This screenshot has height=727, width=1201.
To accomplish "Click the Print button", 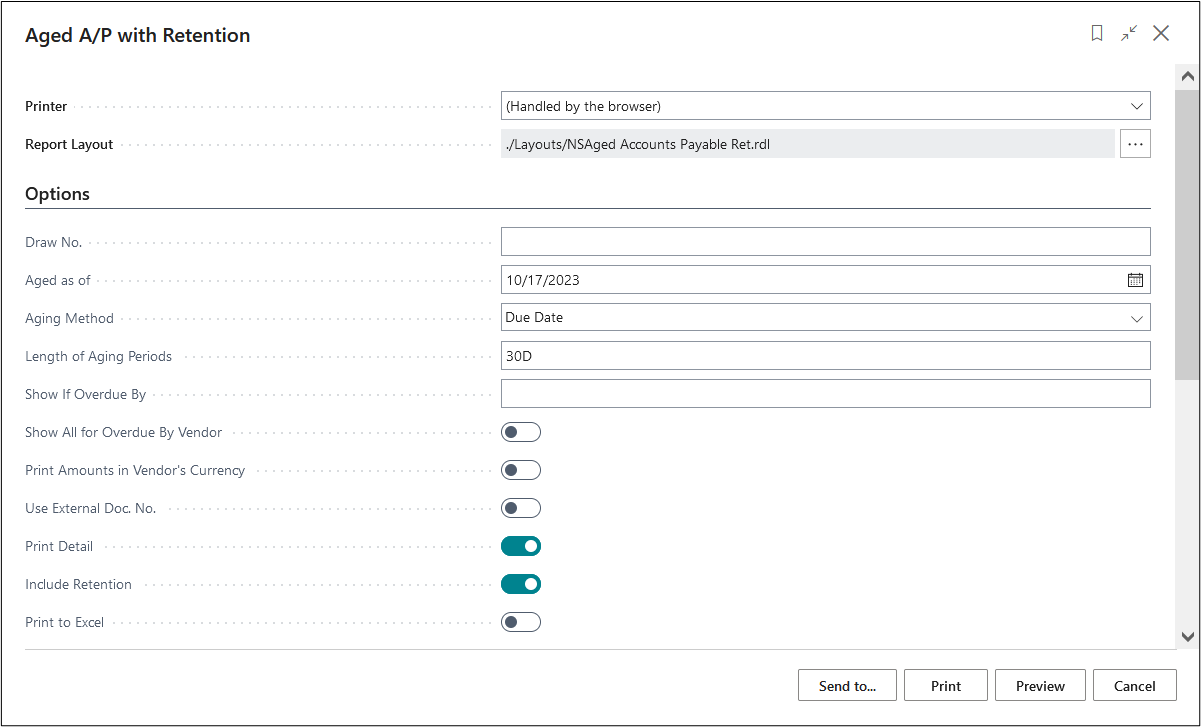I will tap(945, 686).
